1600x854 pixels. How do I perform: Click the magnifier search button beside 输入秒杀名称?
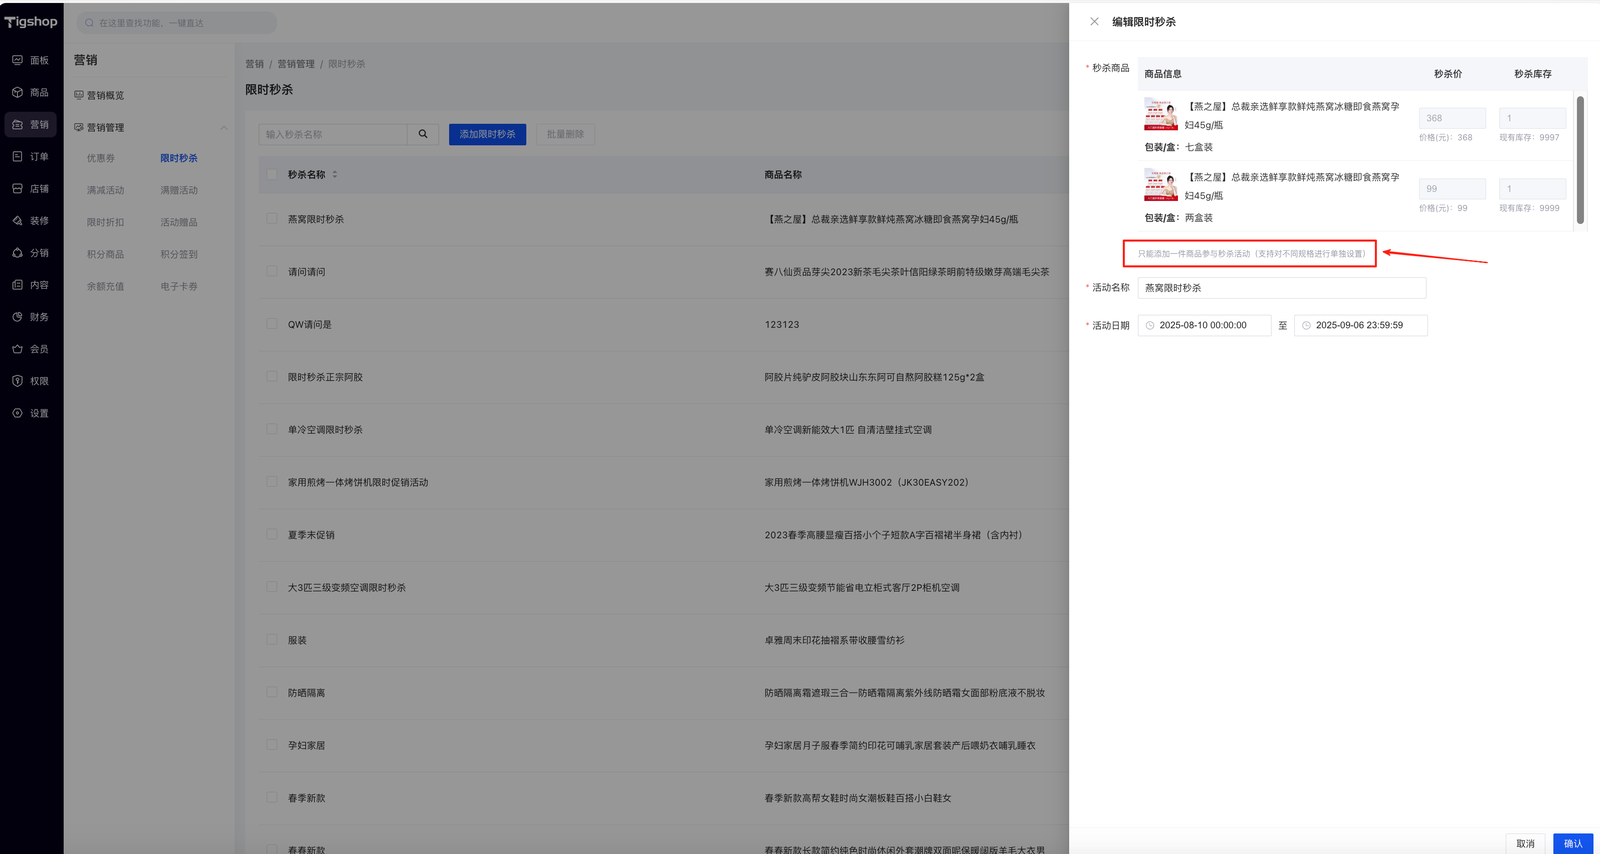[x=423, y=134]
